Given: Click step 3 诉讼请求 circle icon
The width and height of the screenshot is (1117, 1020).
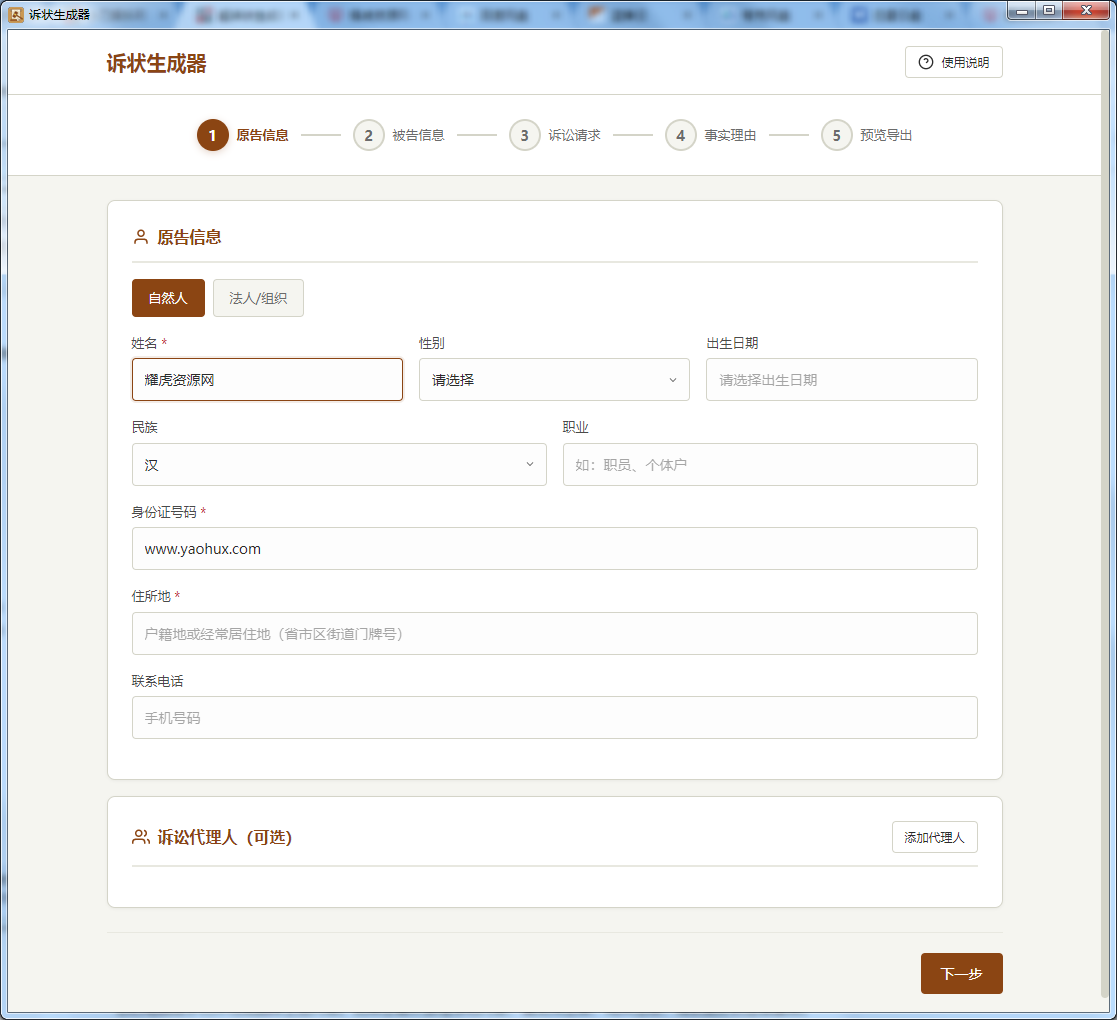Looking at the screenshot, I should (x=524, y=135).
